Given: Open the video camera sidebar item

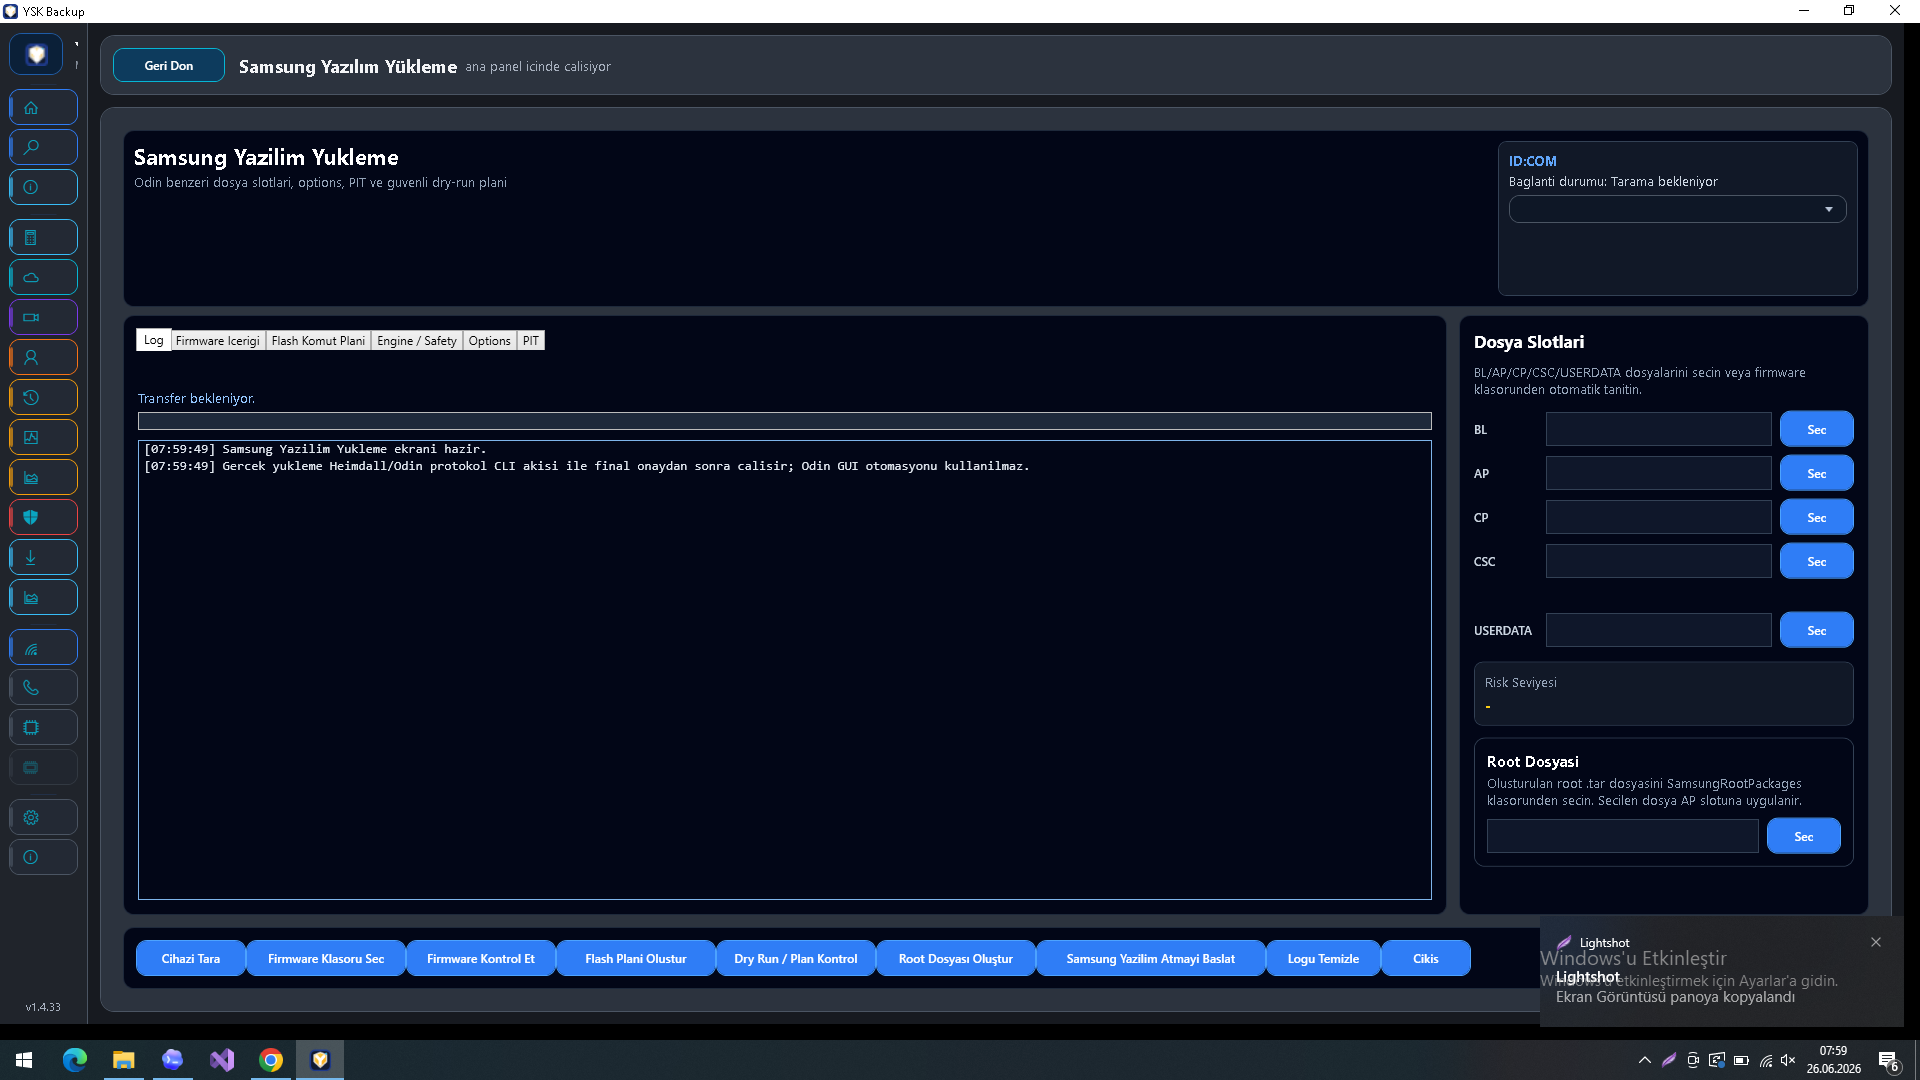Looking at the screenshot, I should [x=43, y=317].
